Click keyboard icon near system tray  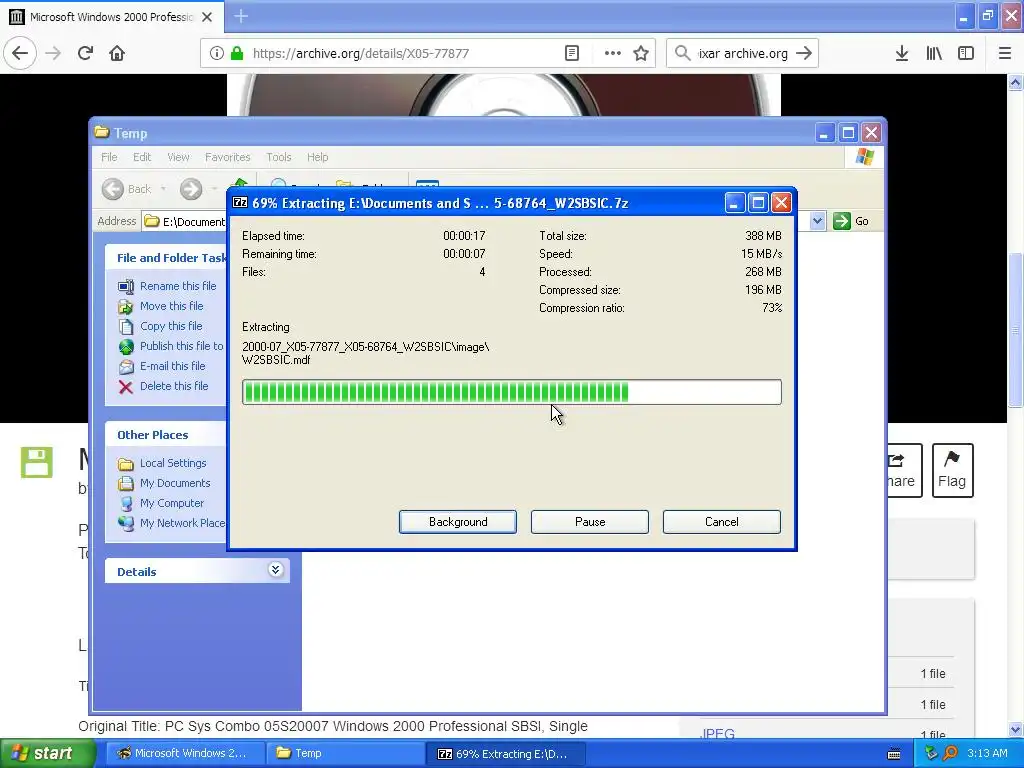pyautogui.click(x=894, y=754)
